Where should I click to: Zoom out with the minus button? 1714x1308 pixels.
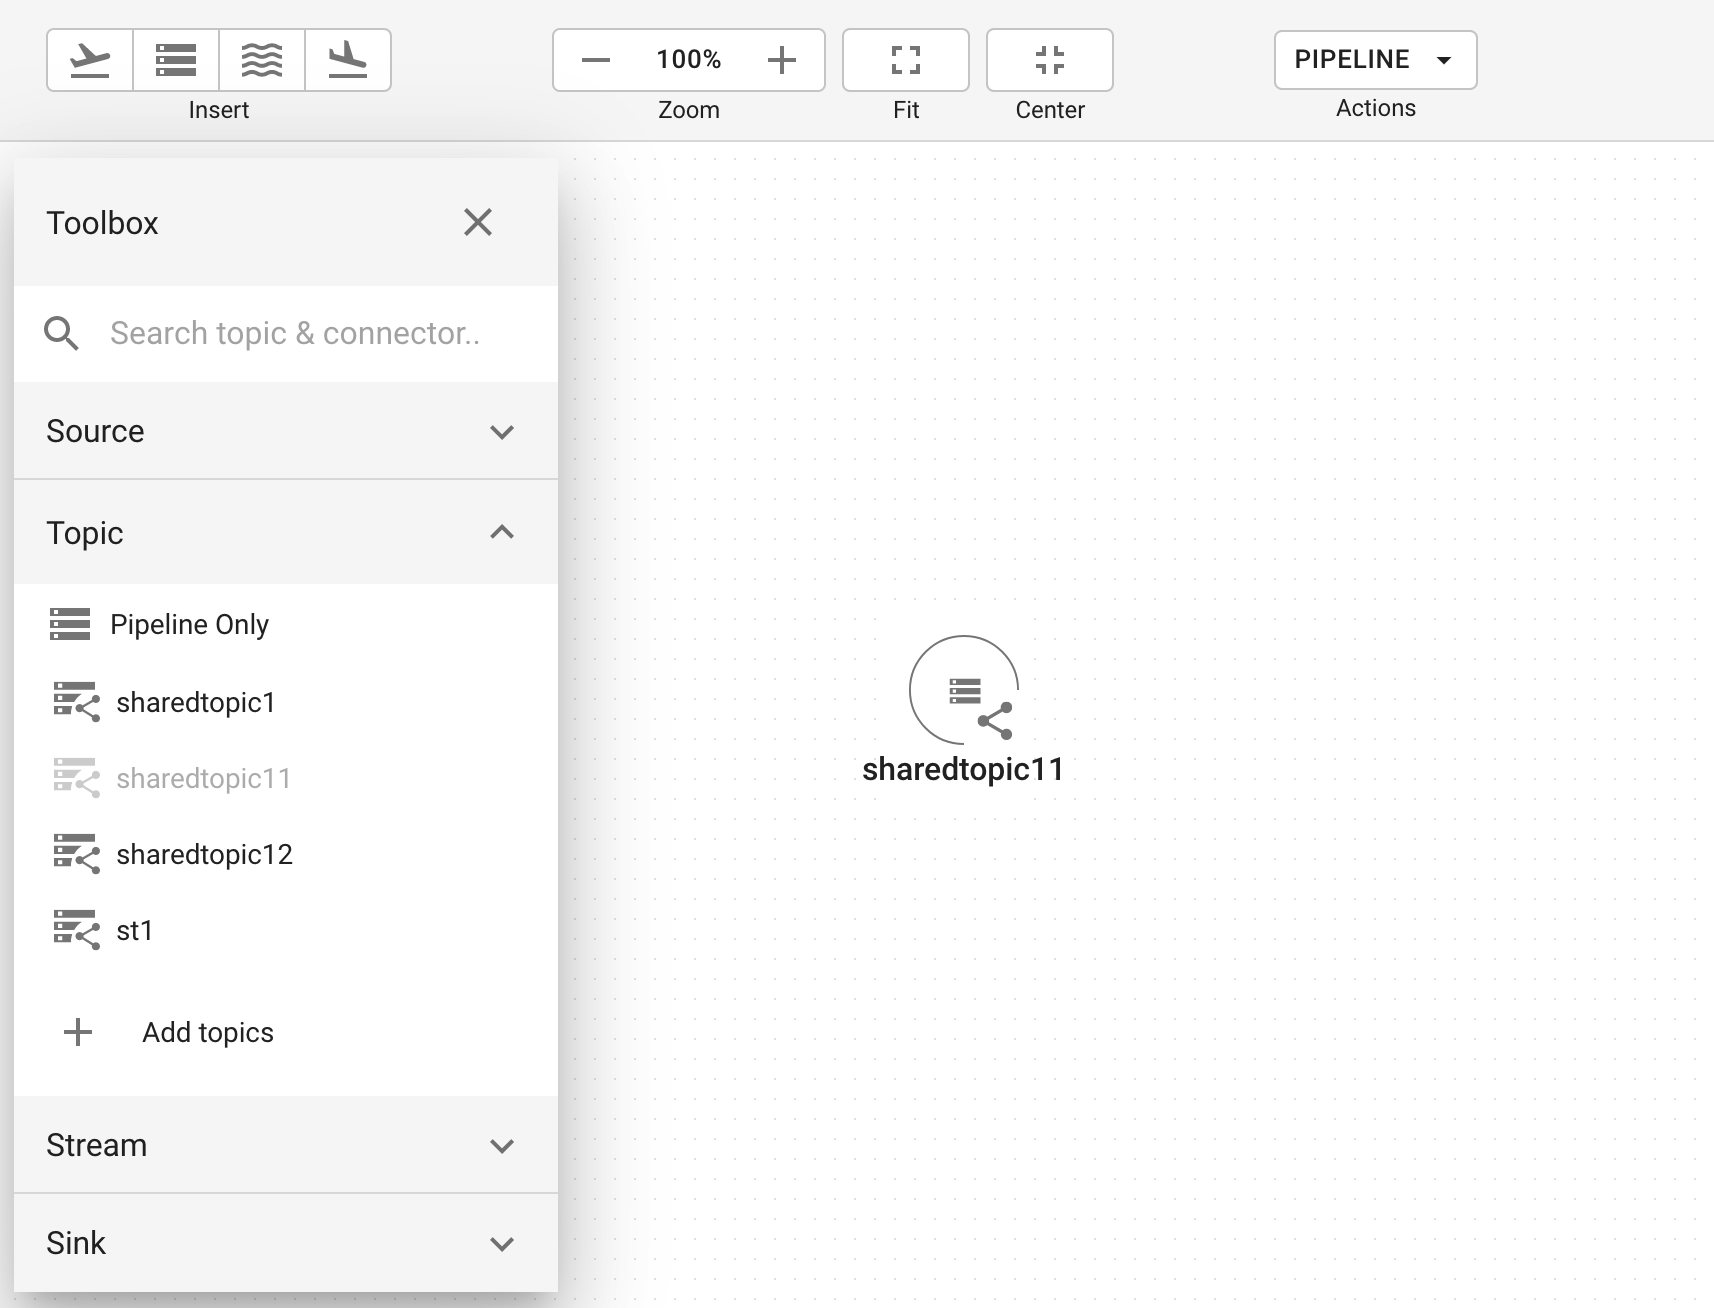596,60
